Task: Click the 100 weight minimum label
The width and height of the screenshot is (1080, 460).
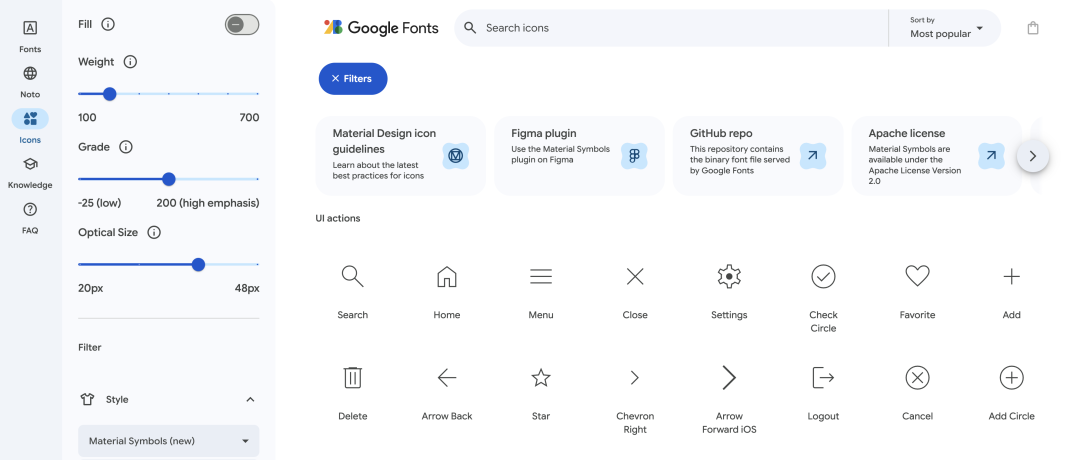Action: (87, 118)
